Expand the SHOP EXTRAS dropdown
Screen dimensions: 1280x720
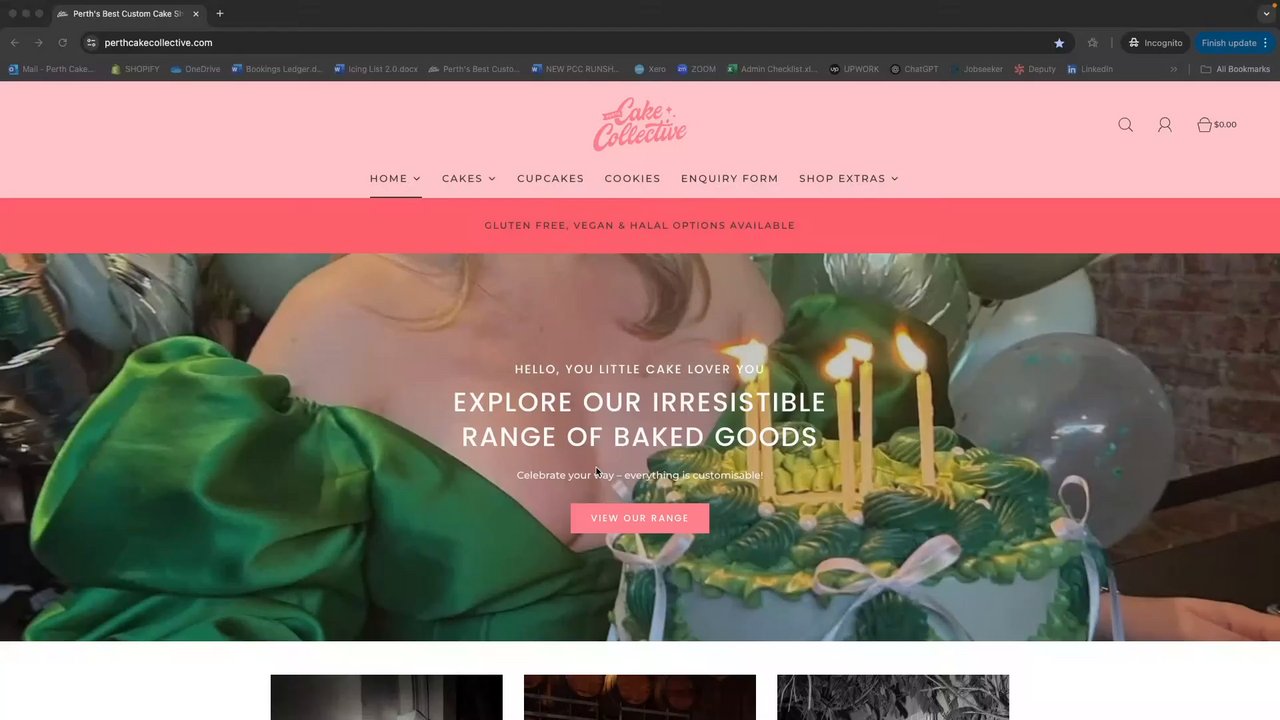(x=848, y=178)
